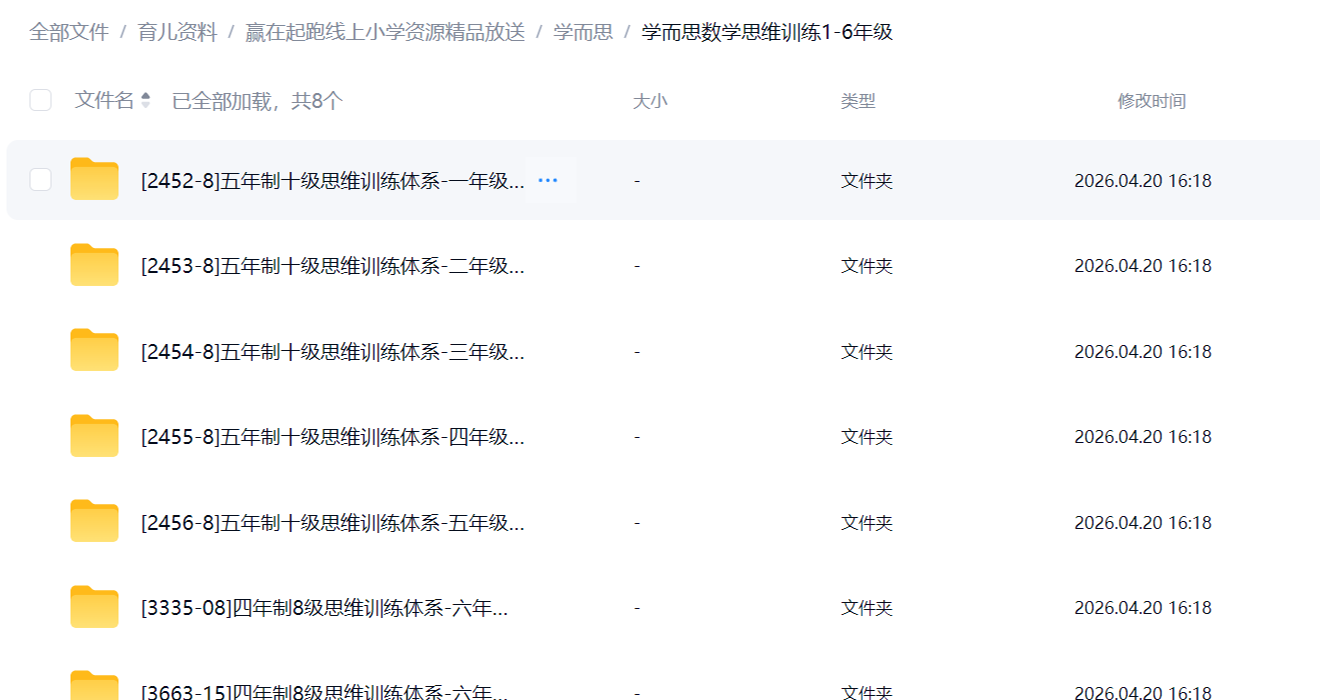The image size is (1321, 700).
Task: Open [2454-8]五年制十级思维训练体系-三年级 folder name
Action: pos(333,352)
